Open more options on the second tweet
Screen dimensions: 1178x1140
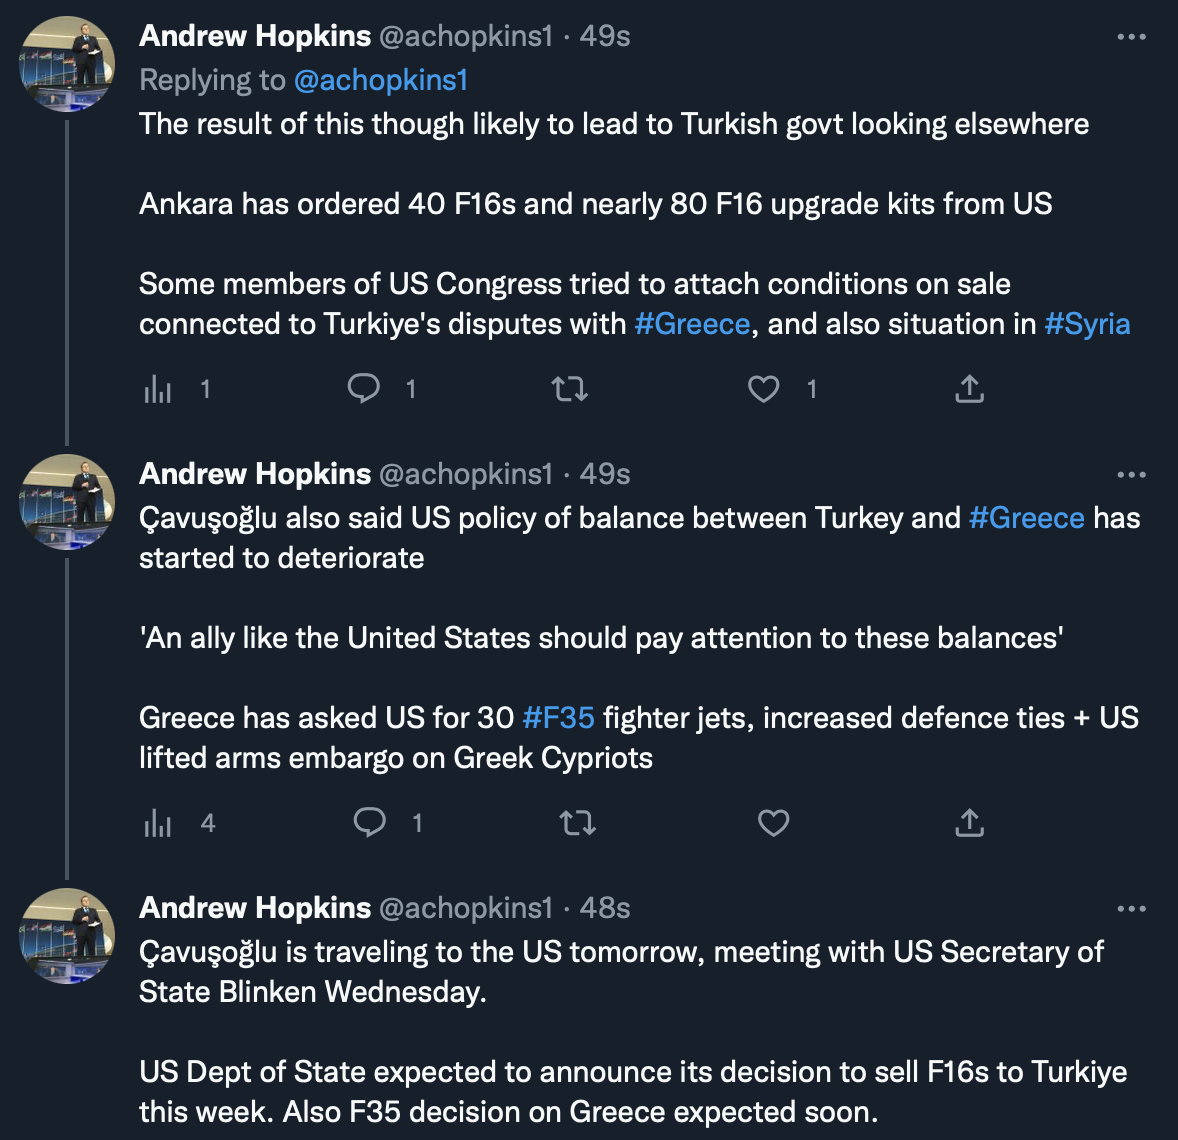click(x=1131, y=475)
